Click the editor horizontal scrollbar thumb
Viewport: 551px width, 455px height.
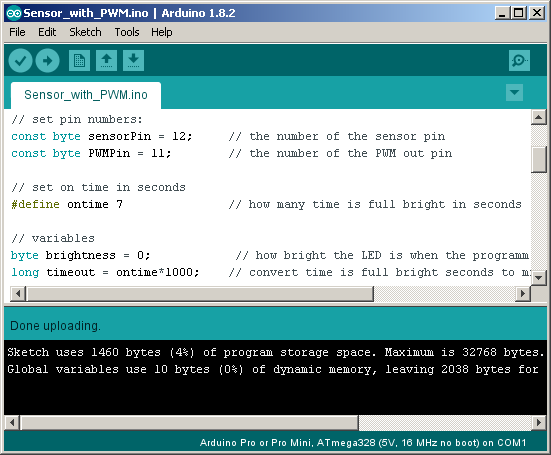(x=200, y=293)
